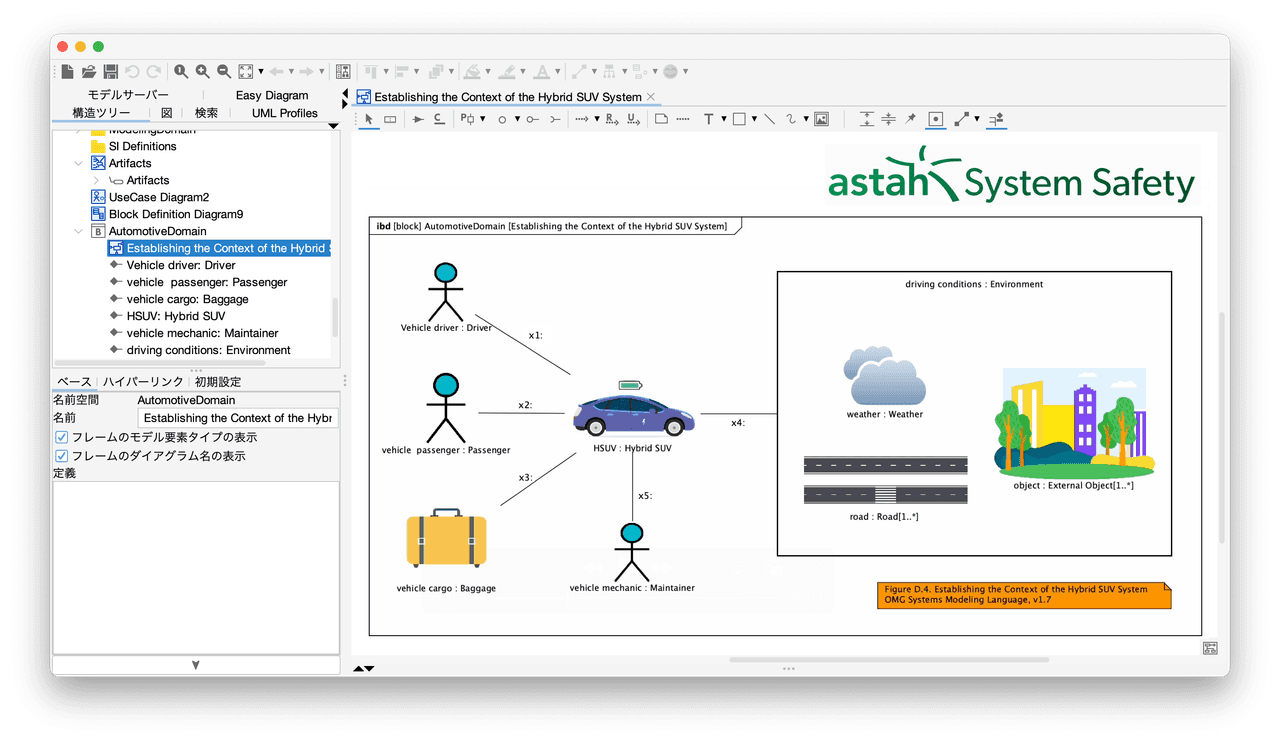Select the Line drawing tool
1280x743 pixels.
click(770, 119)
